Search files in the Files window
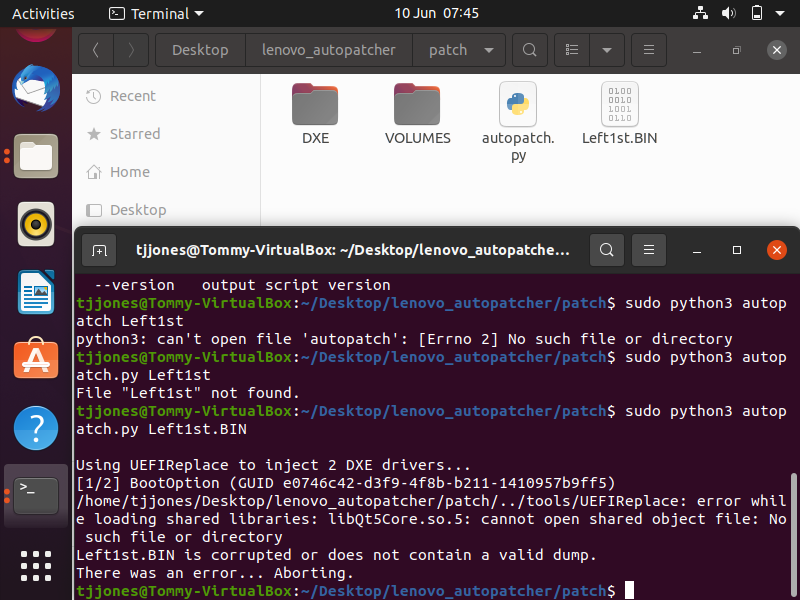Viewport: 800px width, 600px height. point(530,50)
